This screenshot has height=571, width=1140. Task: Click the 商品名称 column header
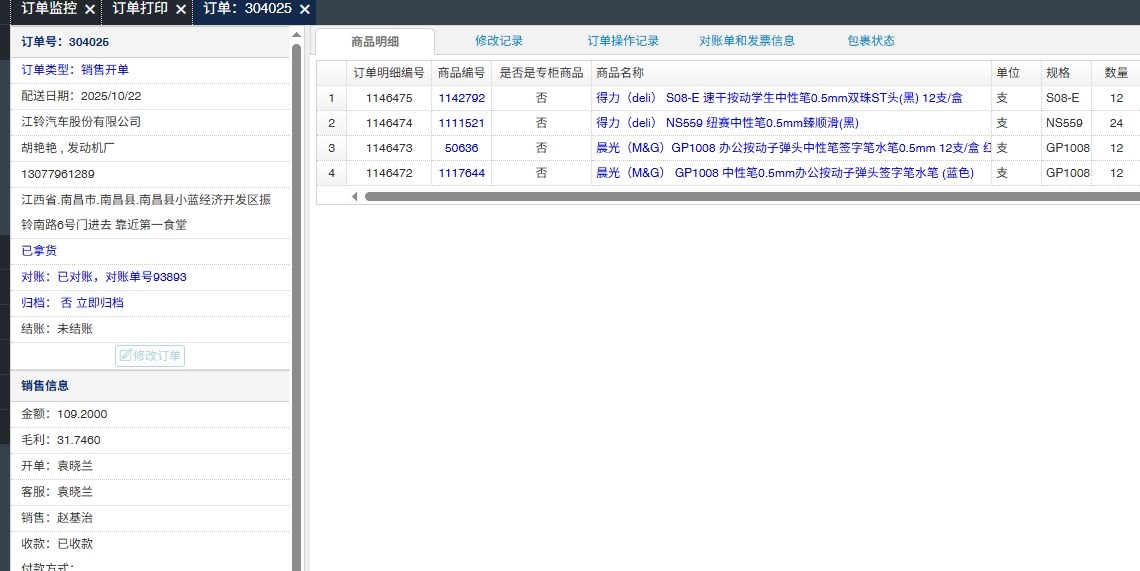pyautogui.click(x=620, y=73)
